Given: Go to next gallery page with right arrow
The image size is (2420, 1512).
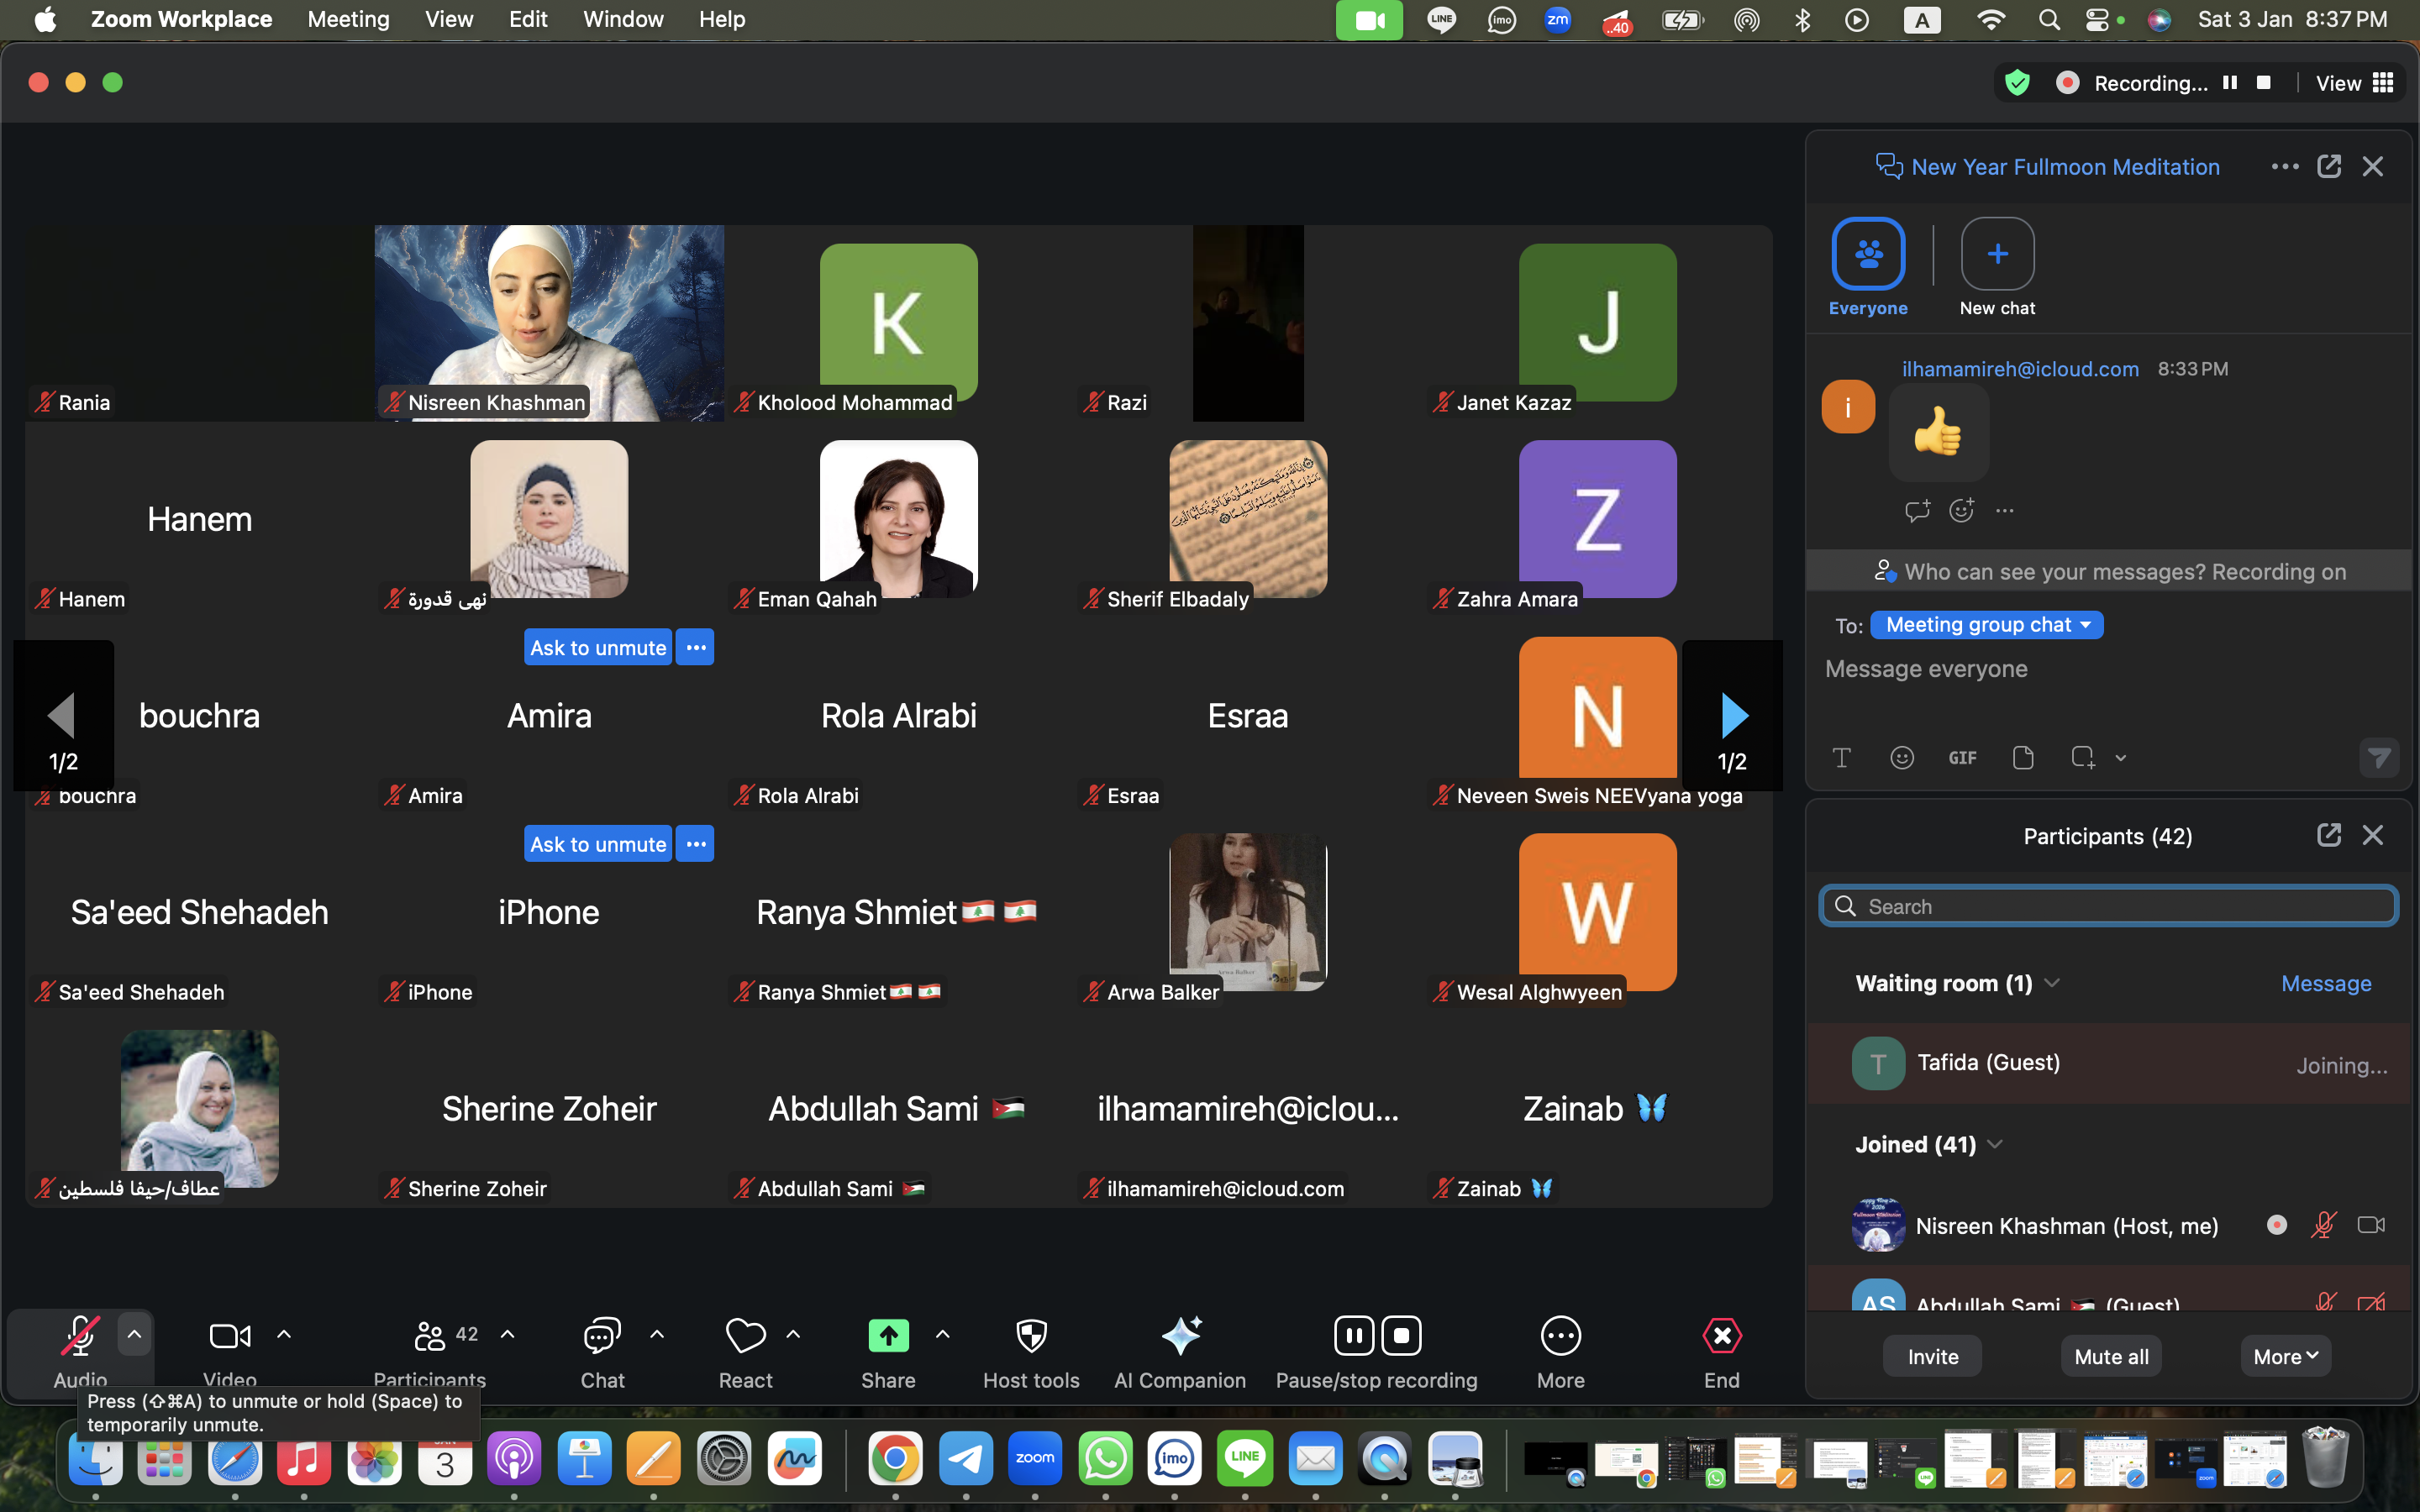Looking at the screenshot, I should coord(1733,715).
